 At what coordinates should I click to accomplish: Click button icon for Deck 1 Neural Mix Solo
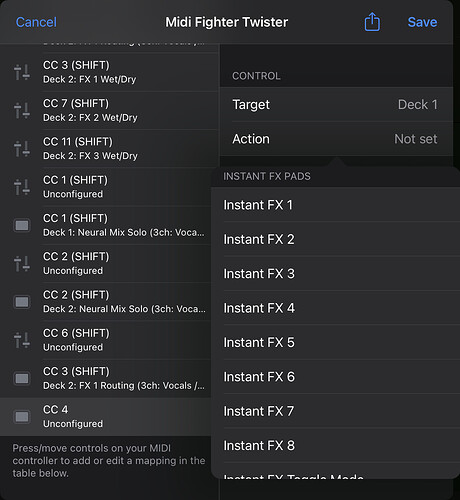22,225
